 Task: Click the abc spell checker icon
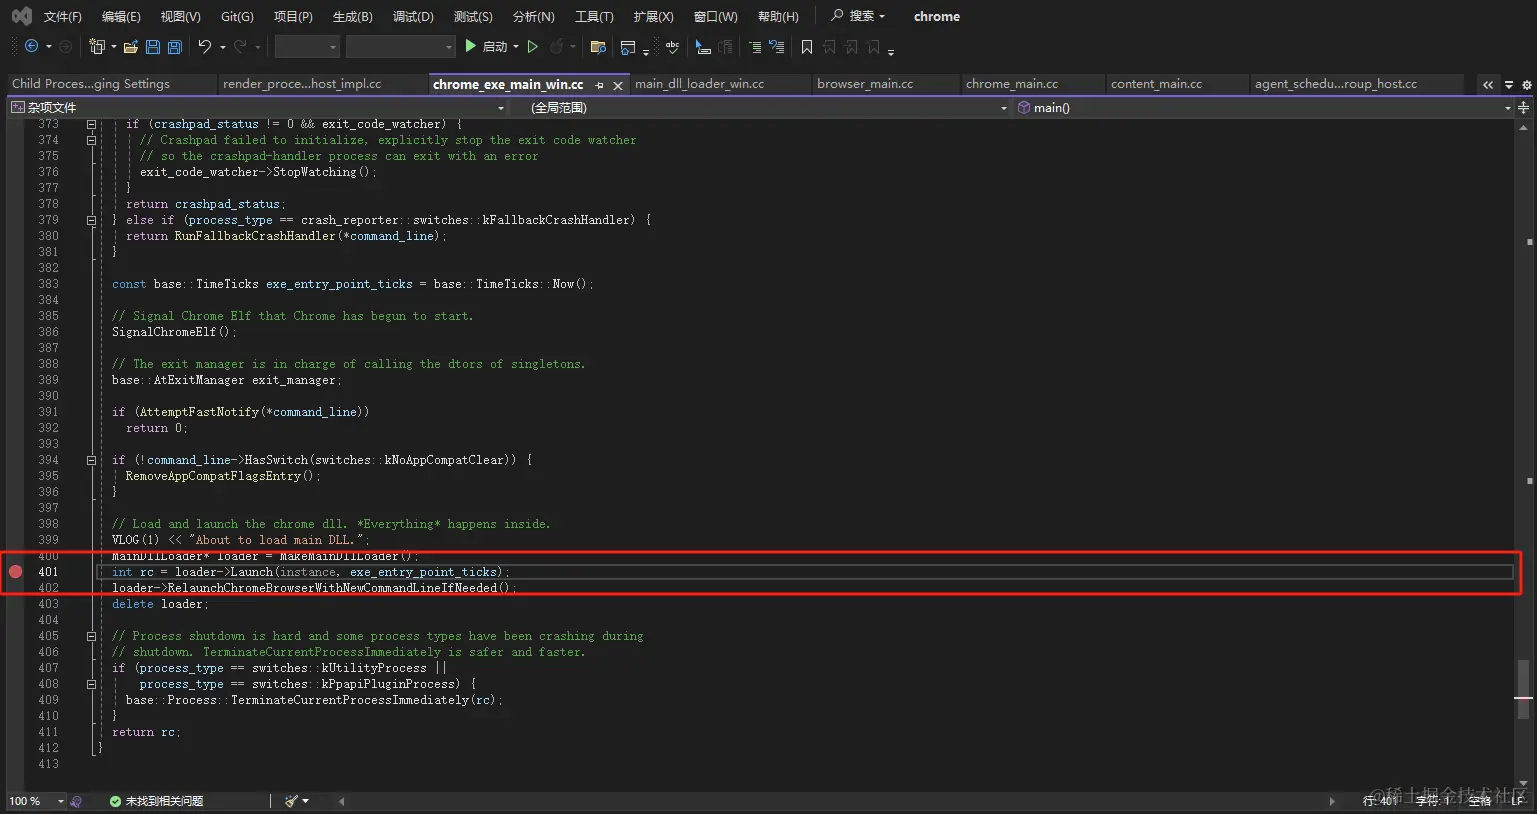tap(672, 47)
